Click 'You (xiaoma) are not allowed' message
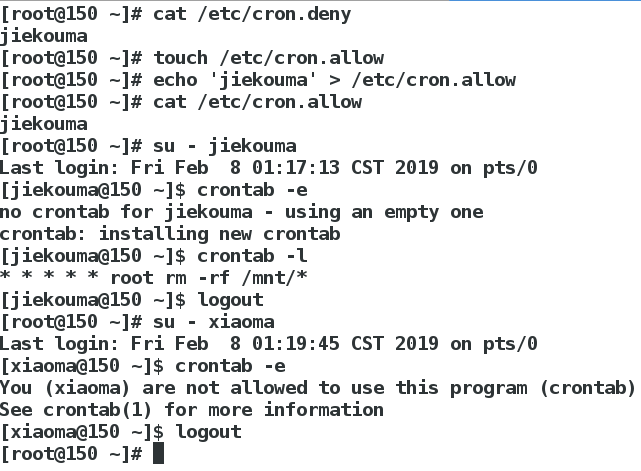Image resolution: width=641 pixels, height=471 pixels. (318, 388)
